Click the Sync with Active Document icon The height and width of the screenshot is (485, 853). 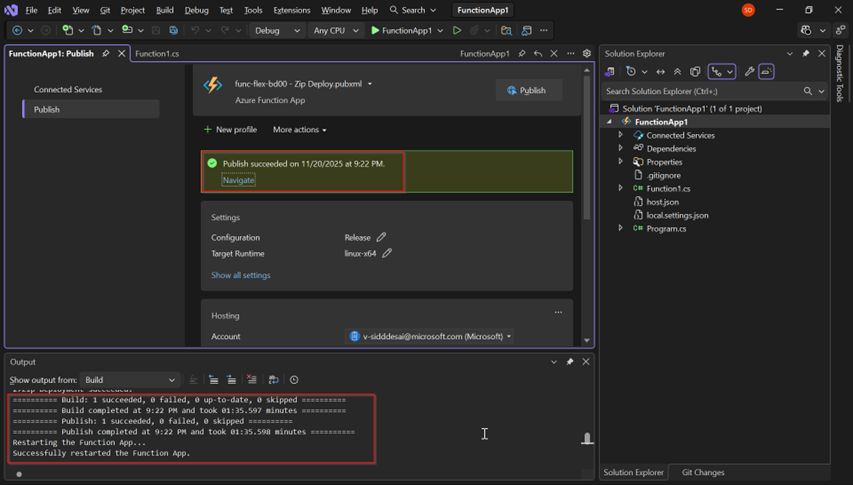pos(660,72)
